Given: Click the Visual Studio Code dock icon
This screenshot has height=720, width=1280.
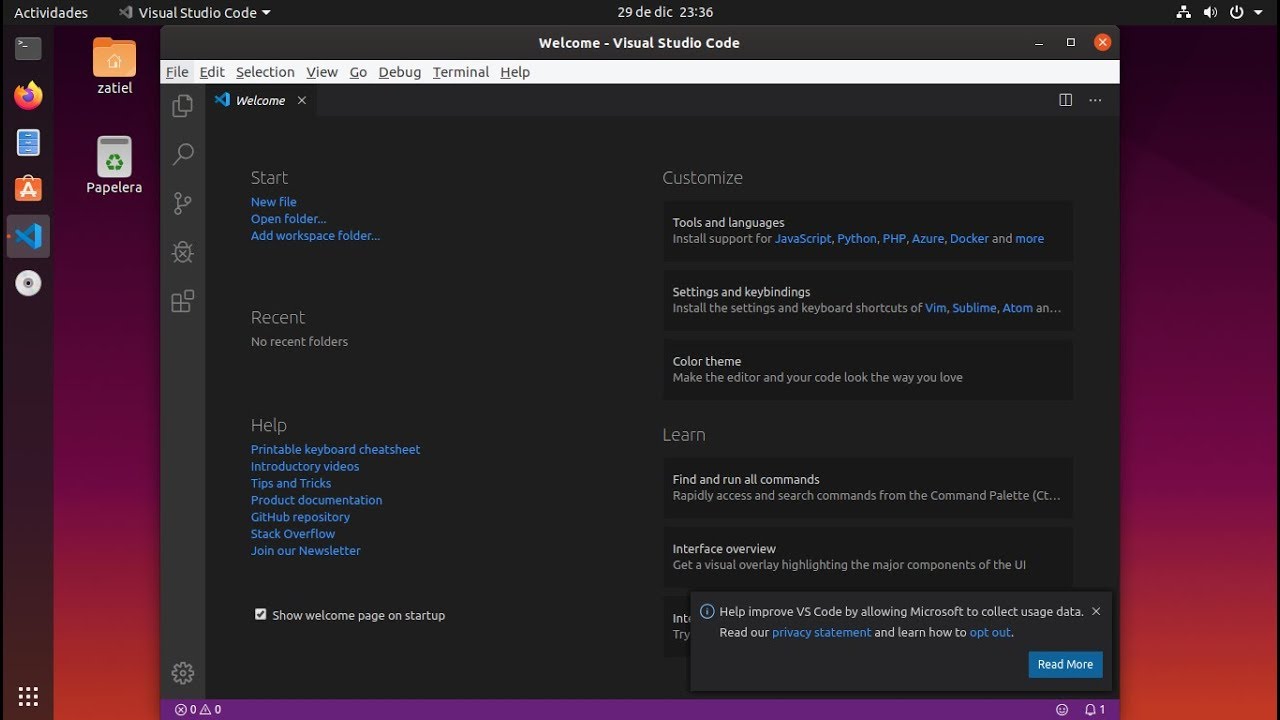Looking at the screenshot, I should [28, 237].
